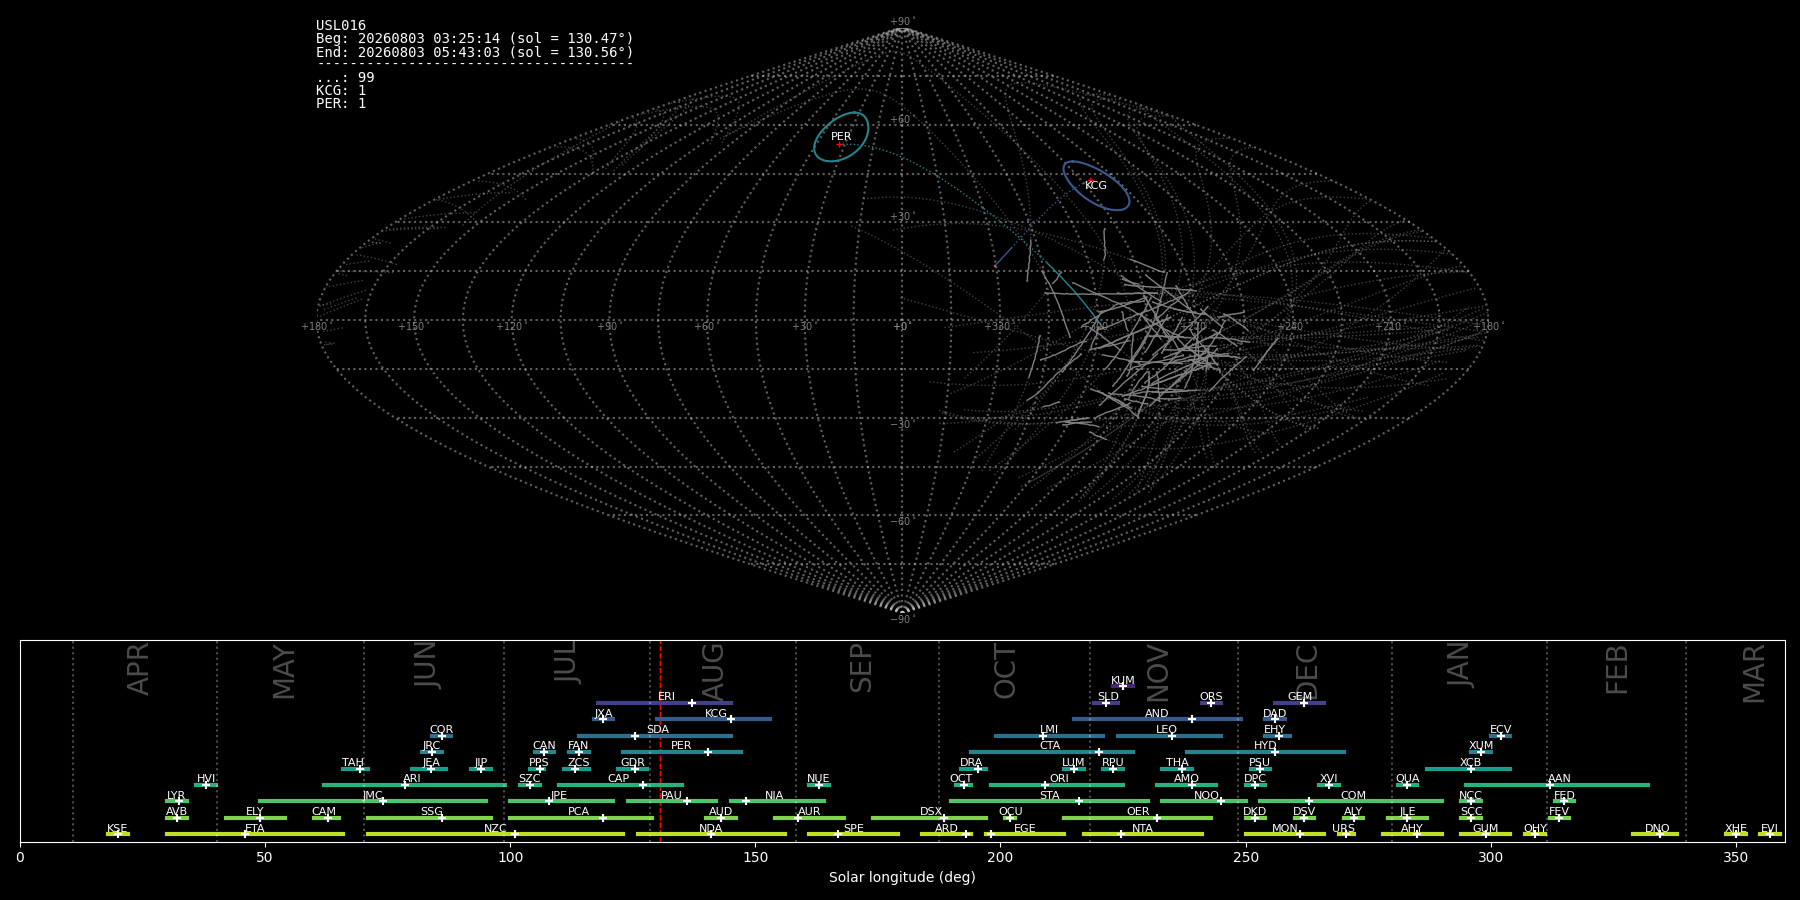Click the AUR shower label in timeline

809,812
